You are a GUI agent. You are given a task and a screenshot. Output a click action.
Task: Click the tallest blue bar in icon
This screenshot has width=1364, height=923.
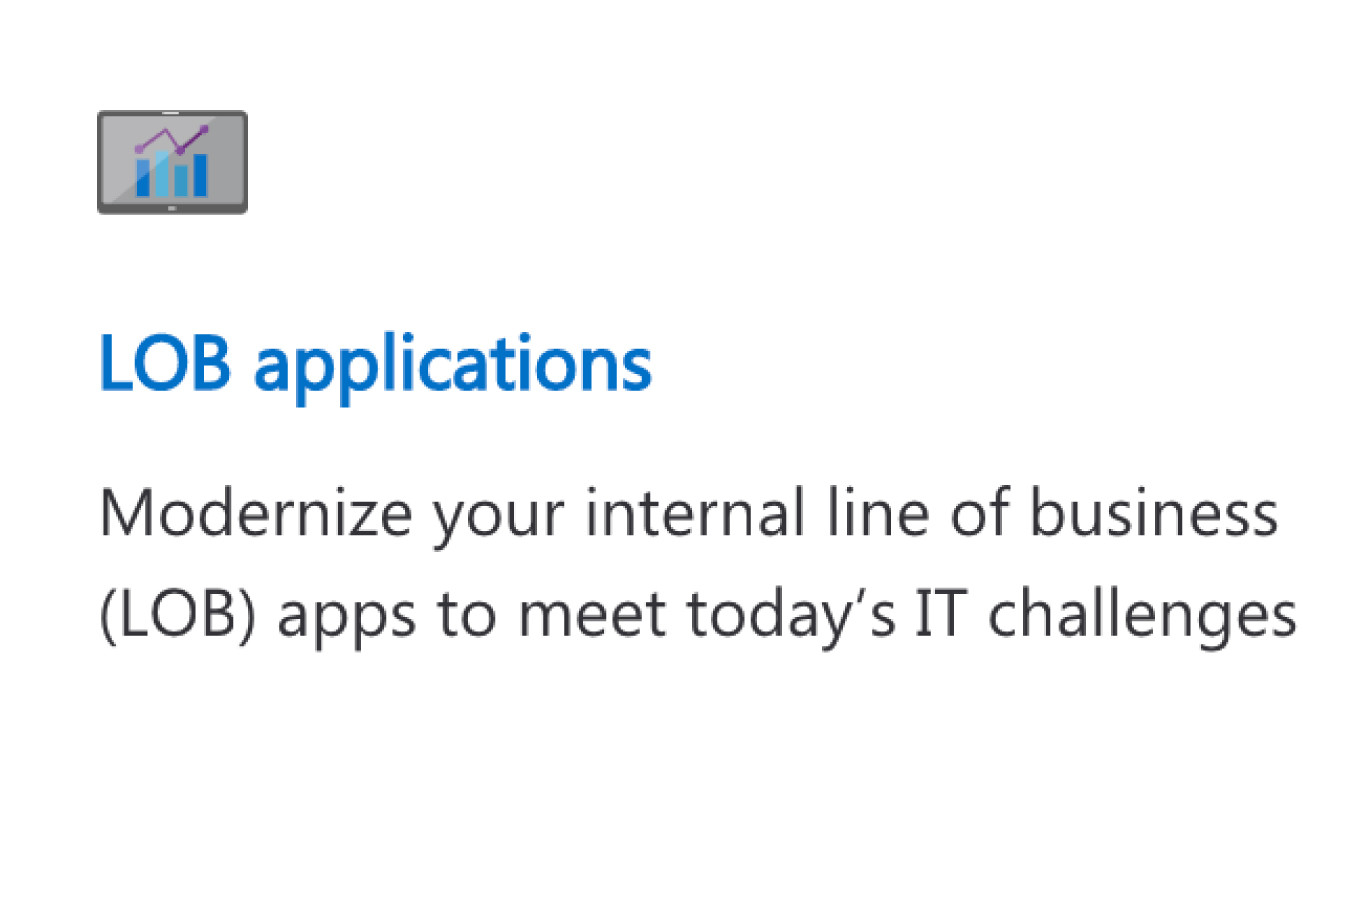pos(162,173)
